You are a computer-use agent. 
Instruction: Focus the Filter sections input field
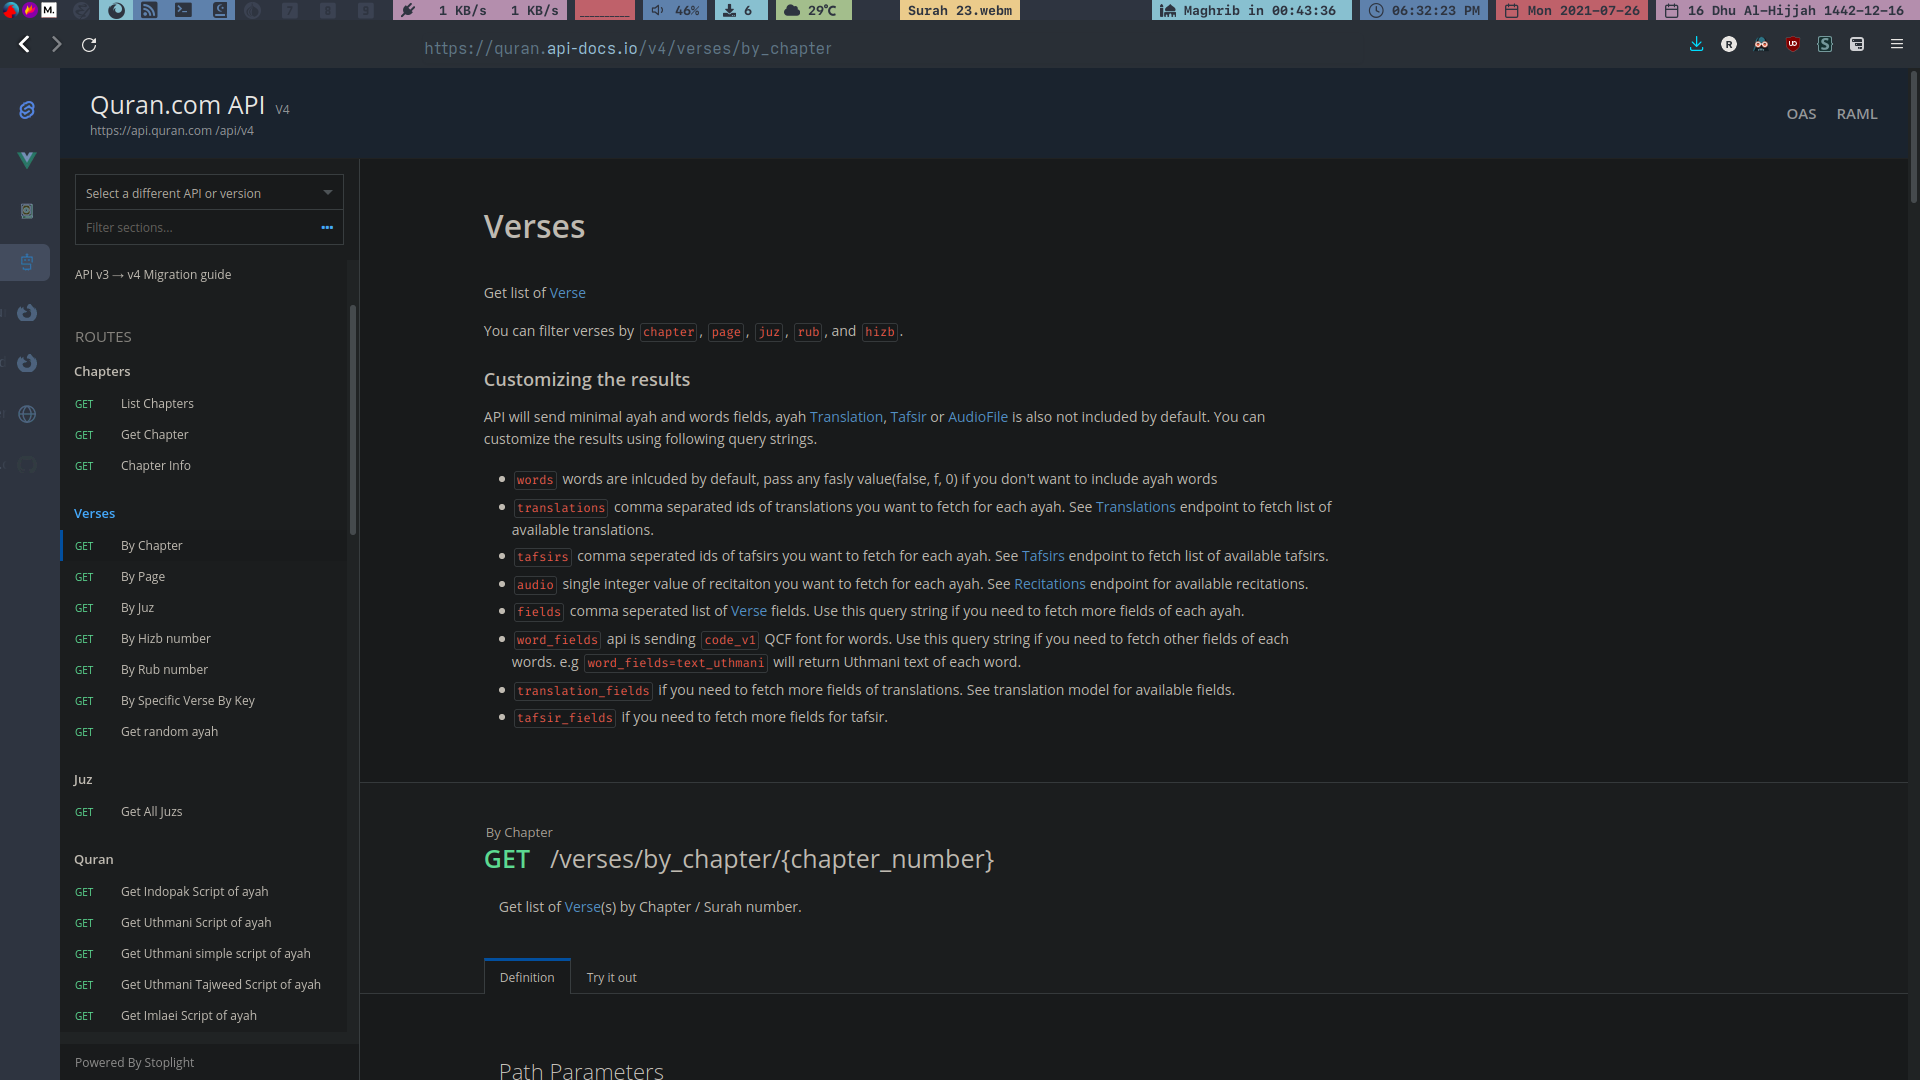click(x=198, y=228)
